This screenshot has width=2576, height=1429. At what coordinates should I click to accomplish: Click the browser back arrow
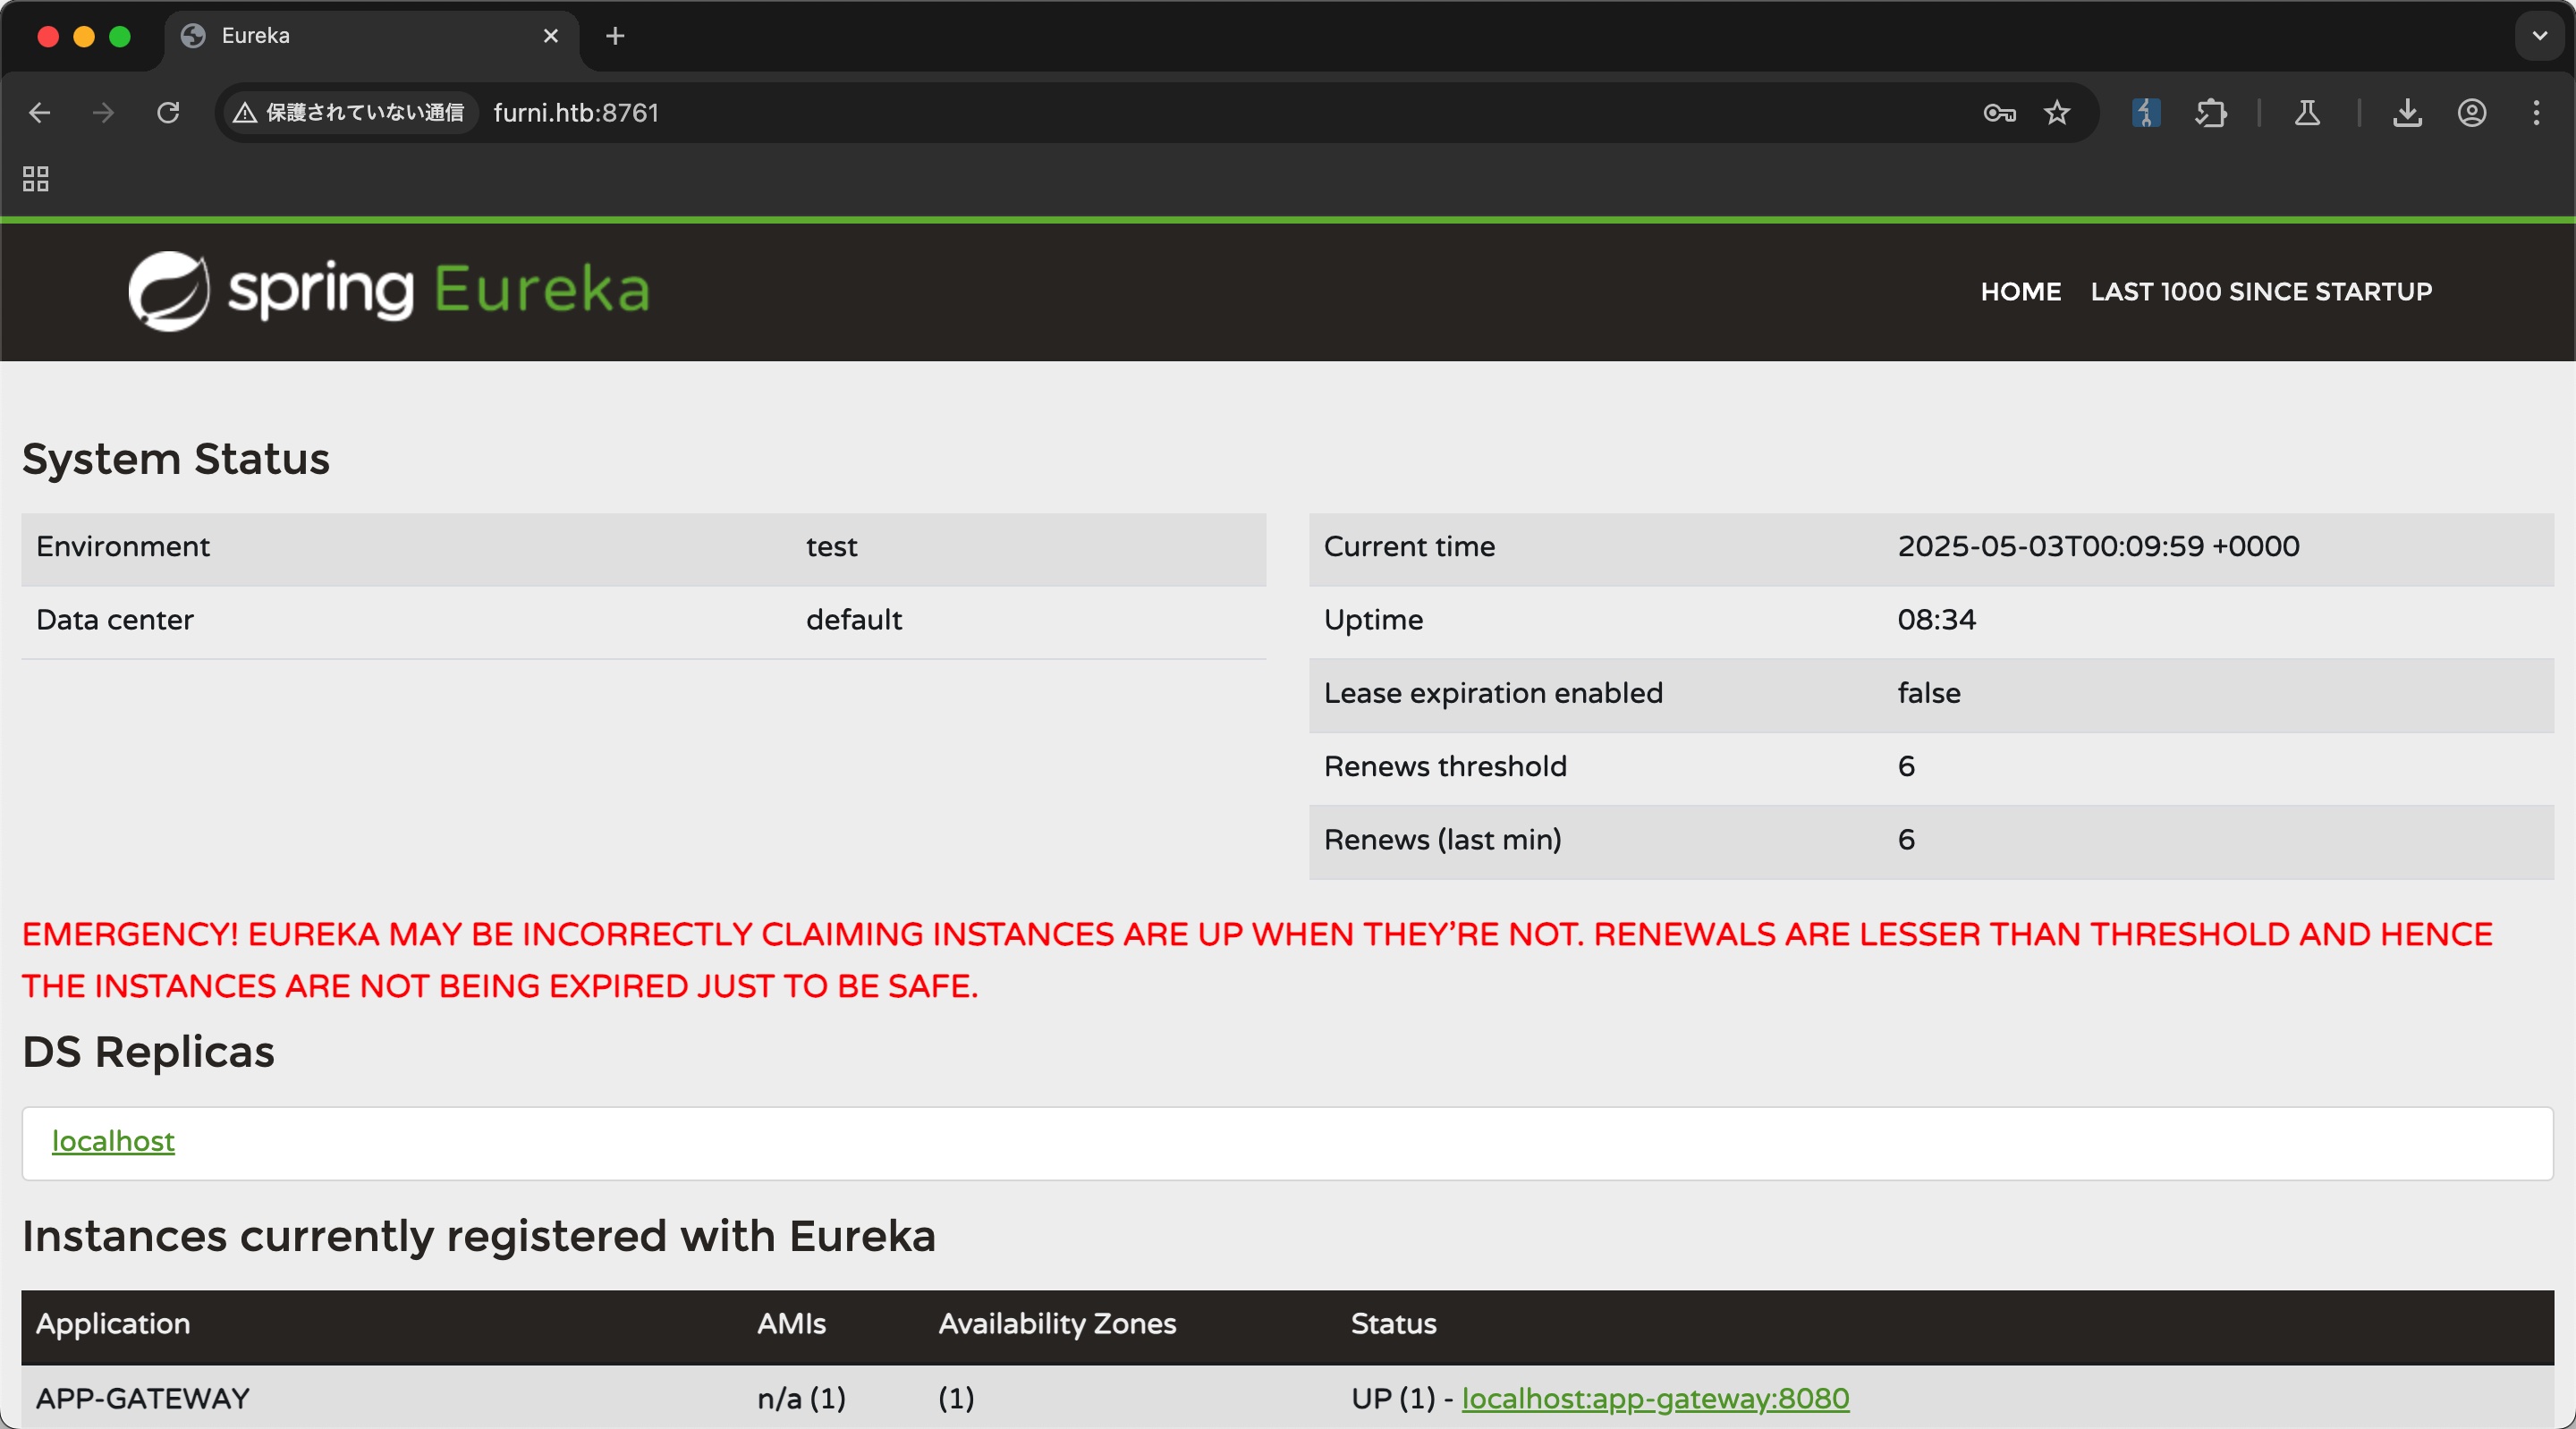click(40, 113)
